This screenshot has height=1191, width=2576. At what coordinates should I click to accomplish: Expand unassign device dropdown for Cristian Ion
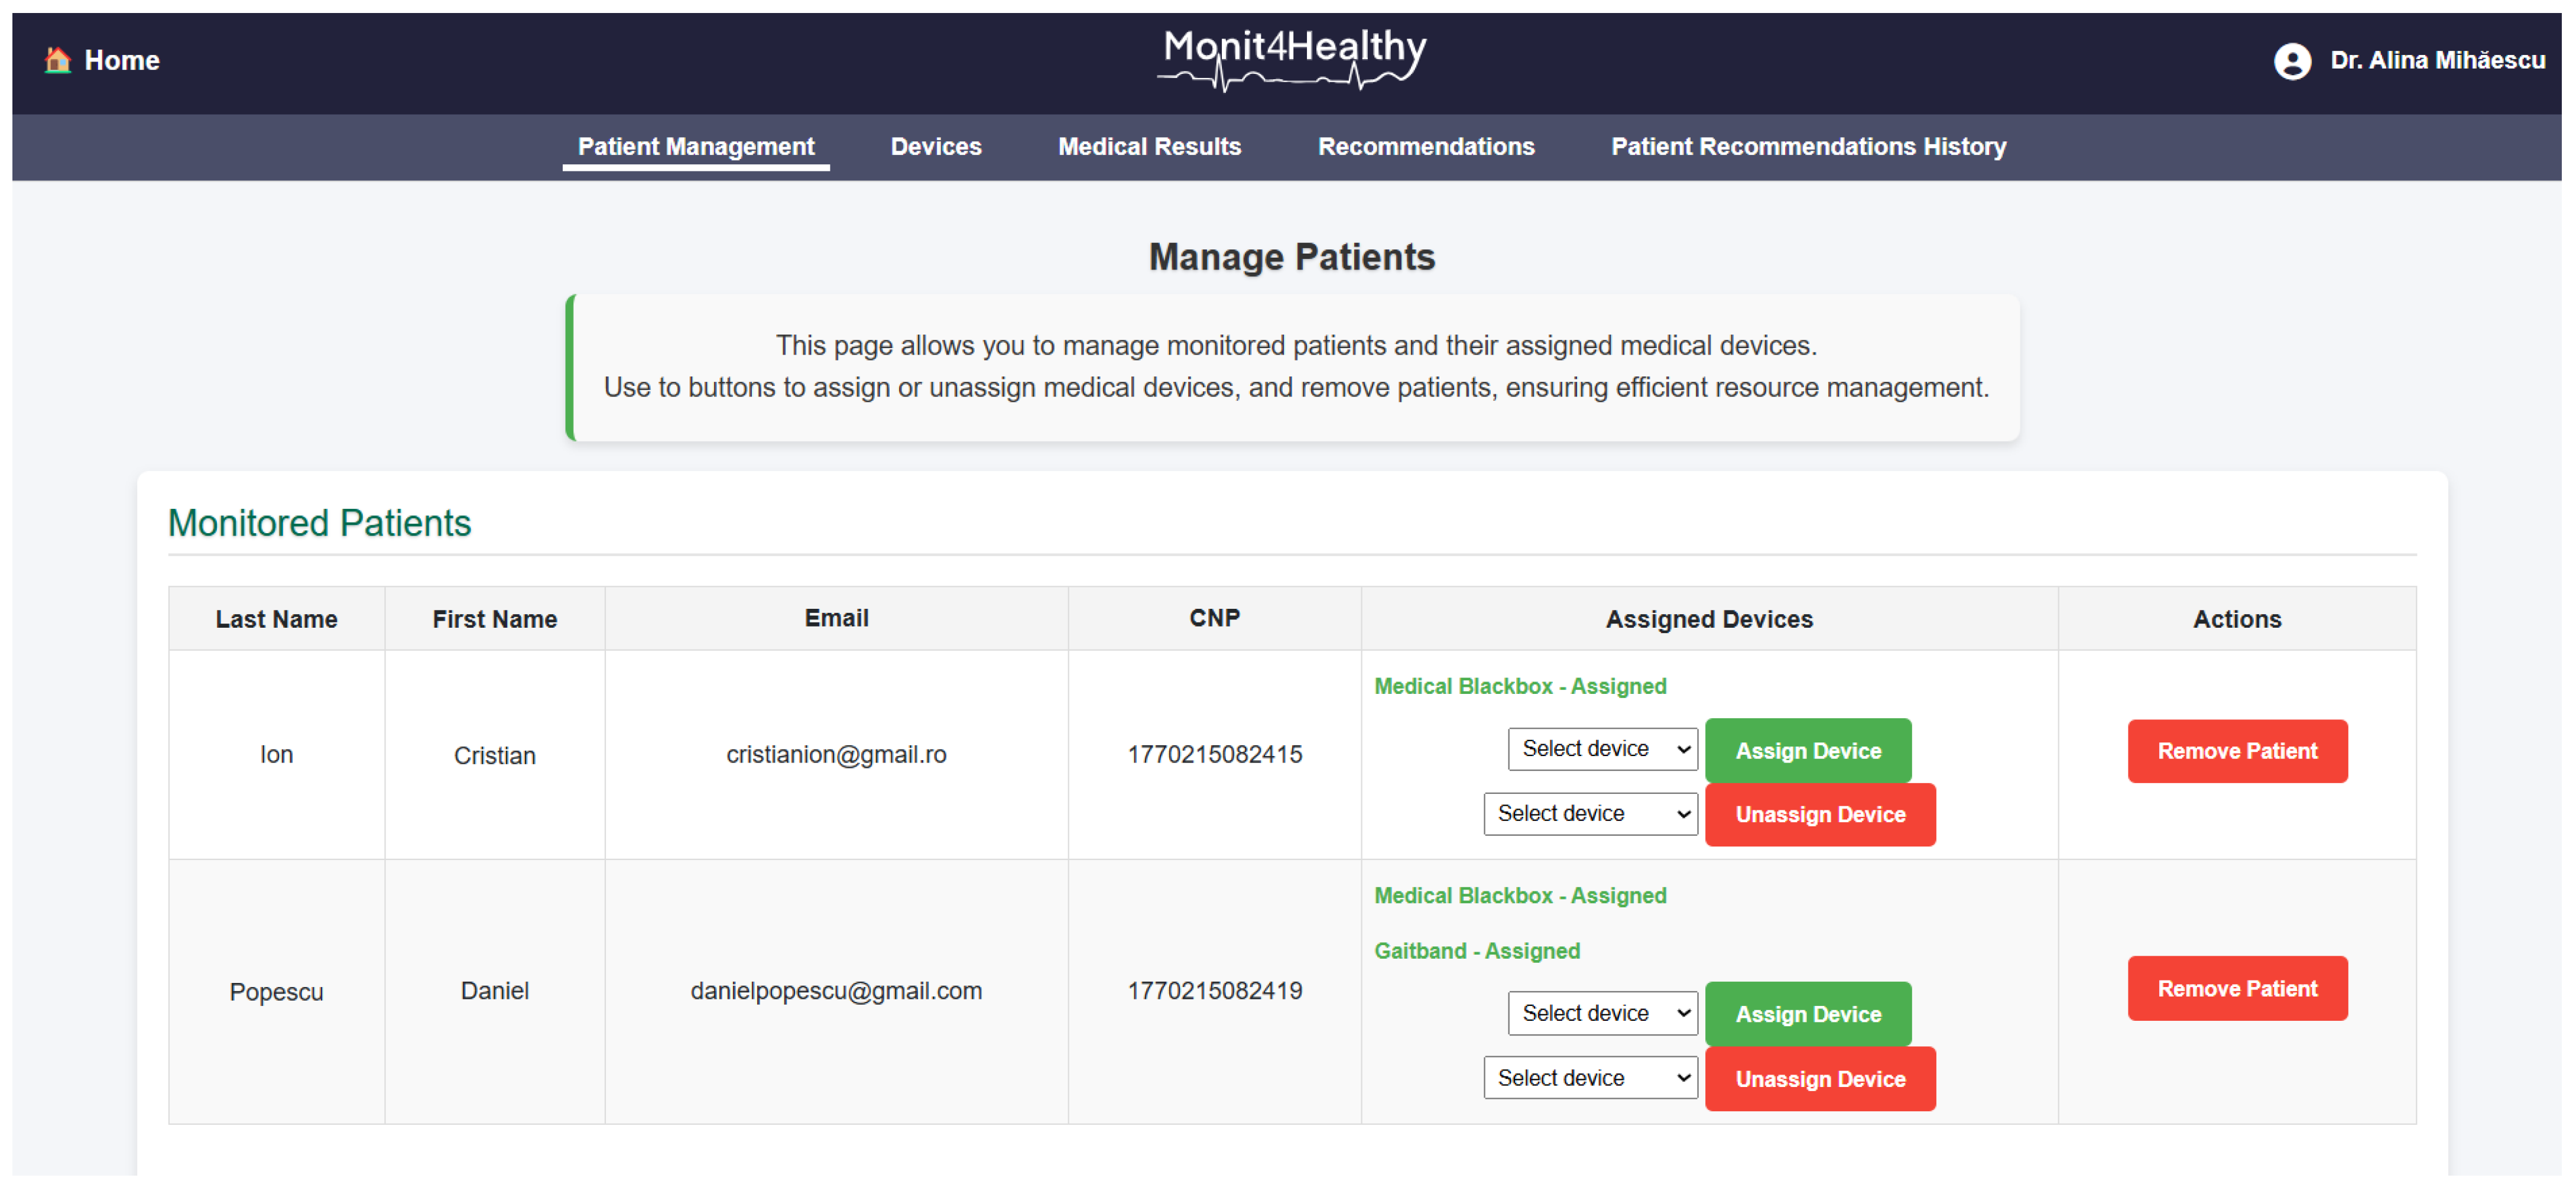tap(1589, 814)
